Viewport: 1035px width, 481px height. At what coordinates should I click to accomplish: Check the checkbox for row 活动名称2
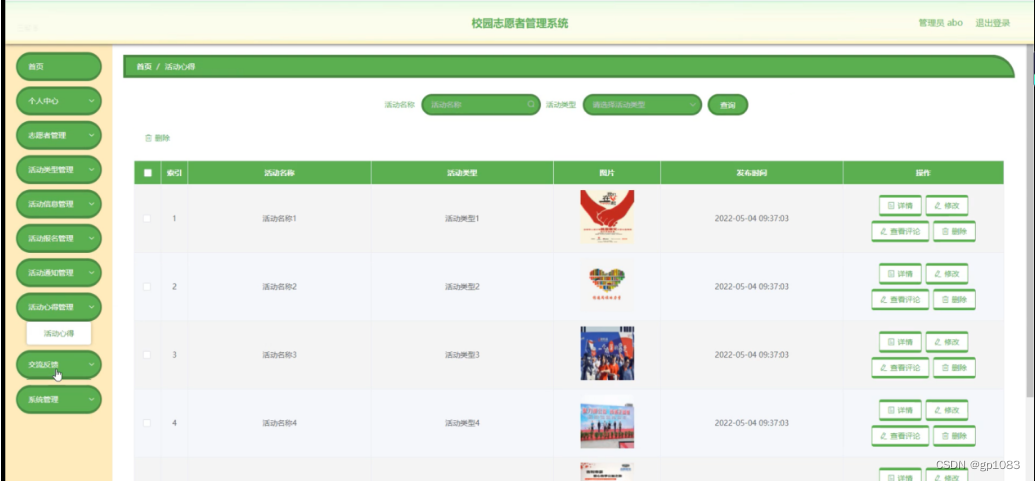tap(147, 286)
